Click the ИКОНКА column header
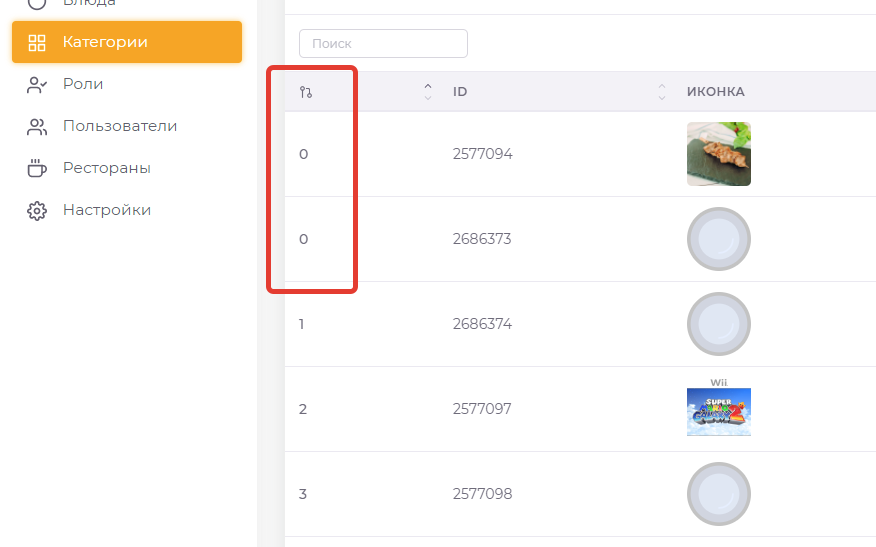Image resolution: width=876 pixels, height=547 pixels. (x=715, y=92)
